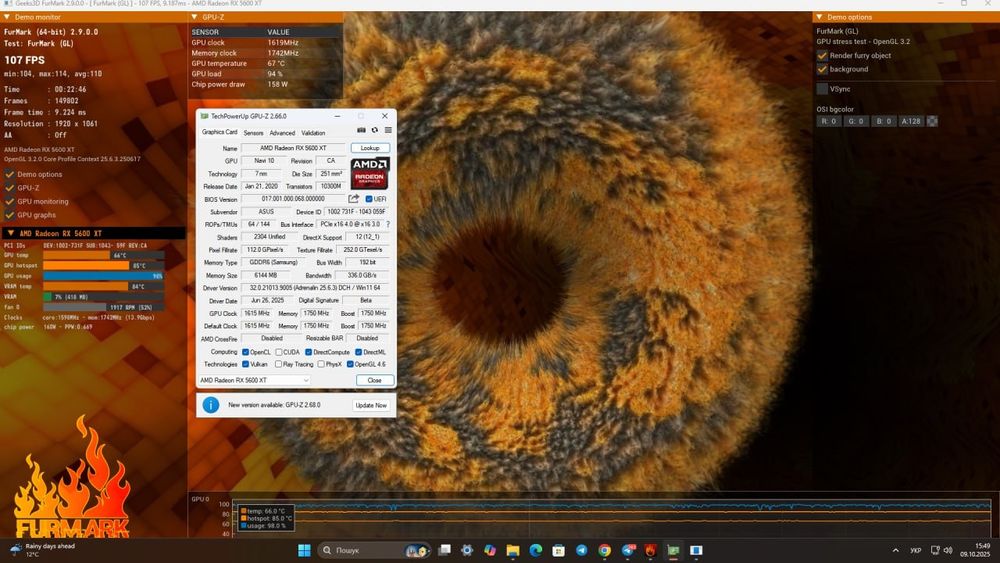Click the AMD Radeon Graphics logo
The height and width of the screenshot is (563, 1000).
coord(369,173)
